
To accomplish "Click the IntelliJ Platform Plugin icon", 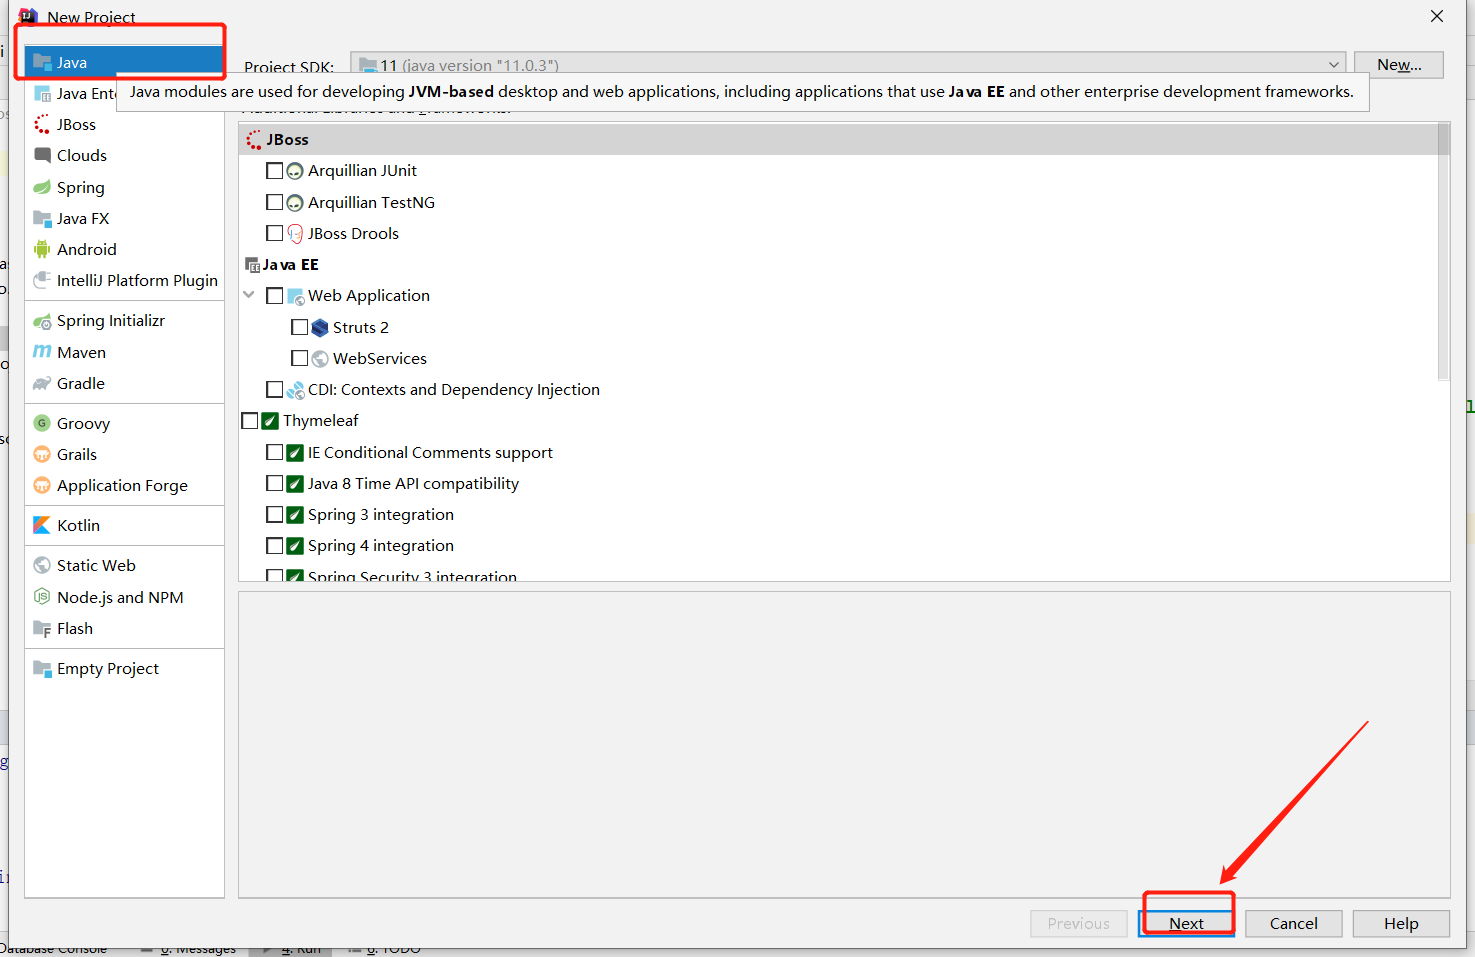I will click(x=42, y=280).
